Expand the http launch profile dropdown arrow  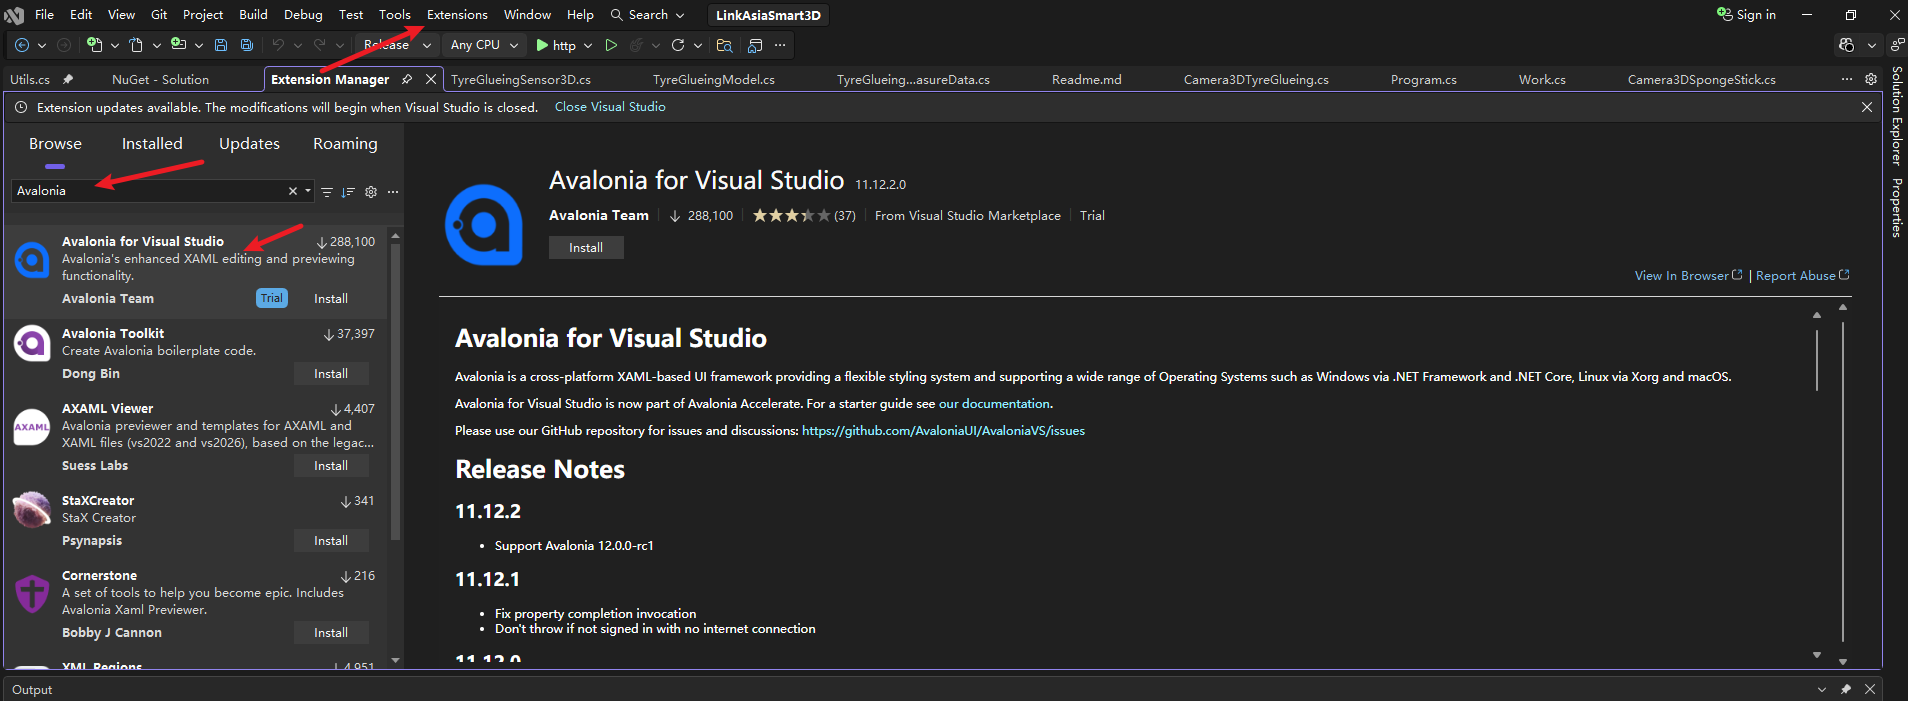[x=588, y=45]
